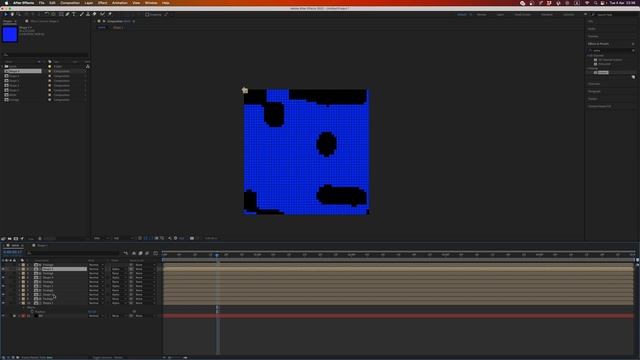The width and height of the screenshot is (640, 360).
Task: Toggle Frame Blending switch in timeline header
Action: (x=140, y=253)
